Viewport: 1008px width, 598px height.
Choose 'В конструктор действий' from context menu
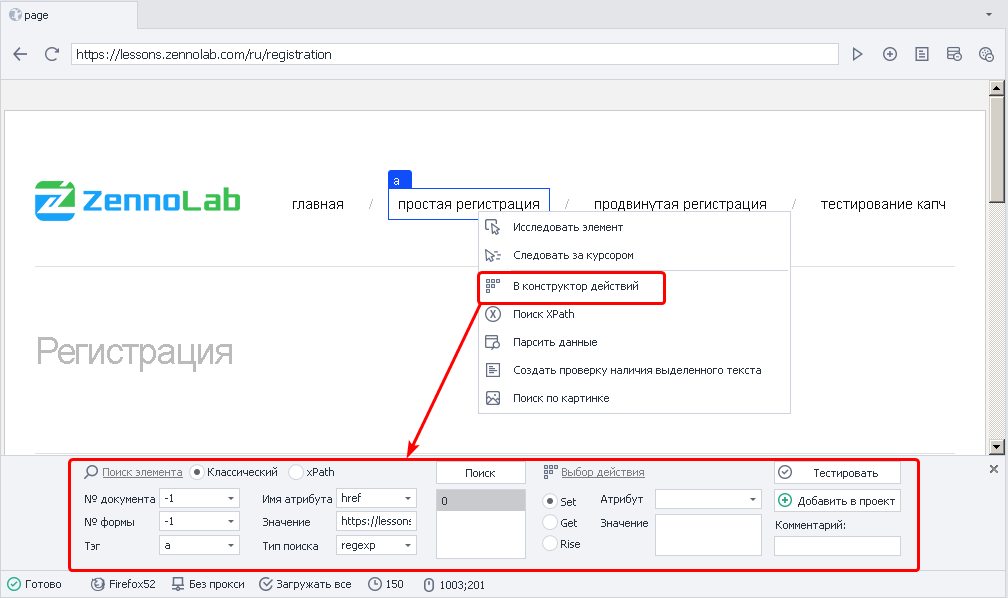coord(574,286)
